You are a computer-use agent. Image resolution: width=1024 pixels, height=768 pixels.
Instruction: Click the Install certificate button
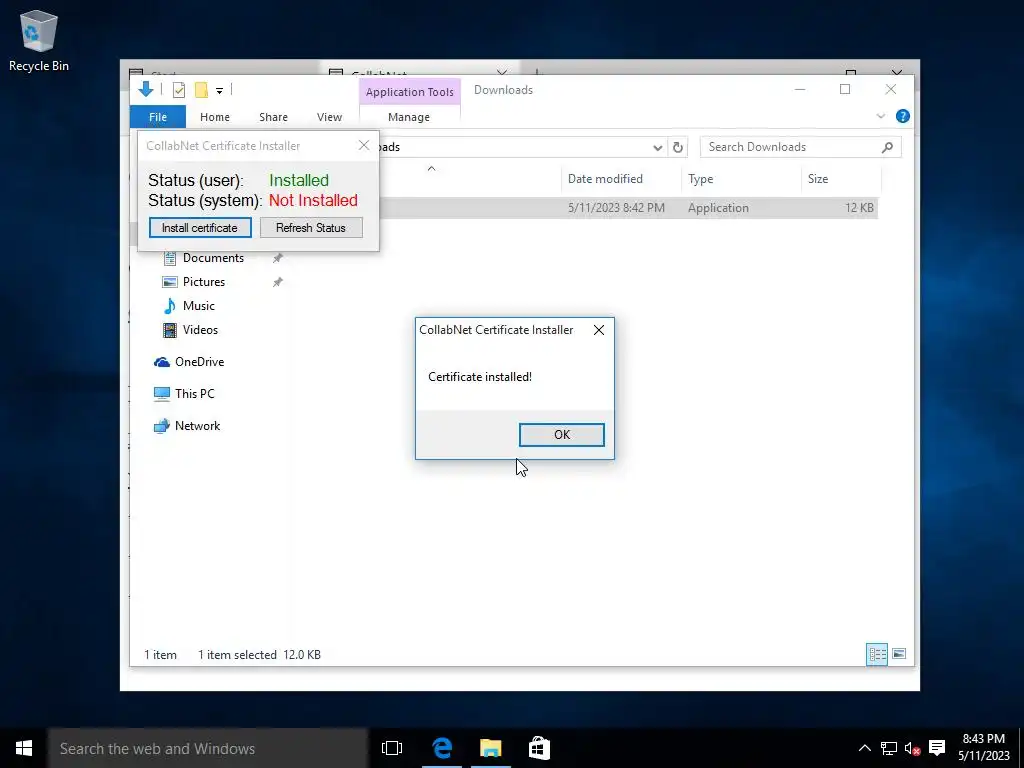(x=200, y=228)
